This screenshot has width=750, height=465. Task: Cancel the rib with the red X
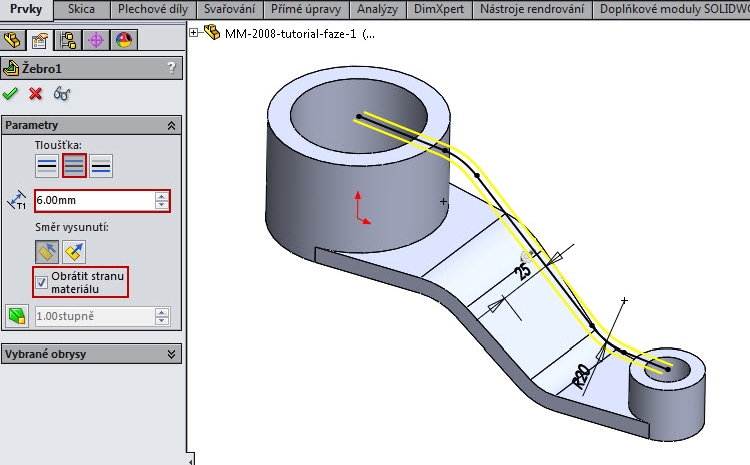[35, 93]
